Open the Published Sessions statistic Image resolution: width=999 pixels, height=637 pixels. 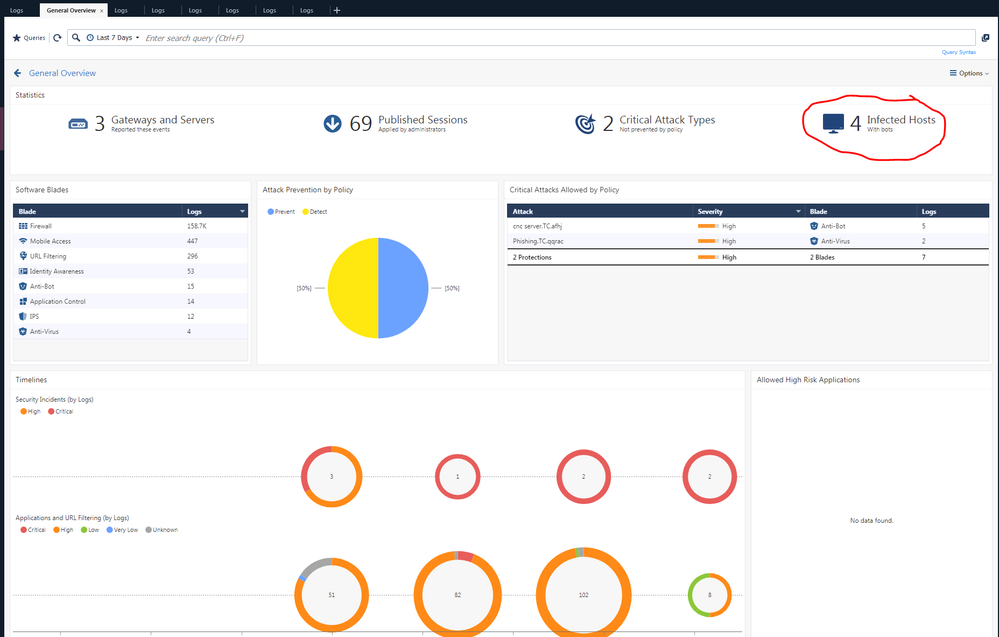click(x=395, y=124)
